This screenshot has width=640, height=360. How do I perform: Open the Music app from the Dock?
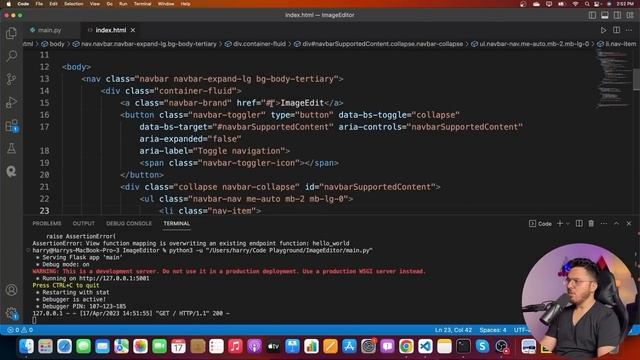[235, 346]
